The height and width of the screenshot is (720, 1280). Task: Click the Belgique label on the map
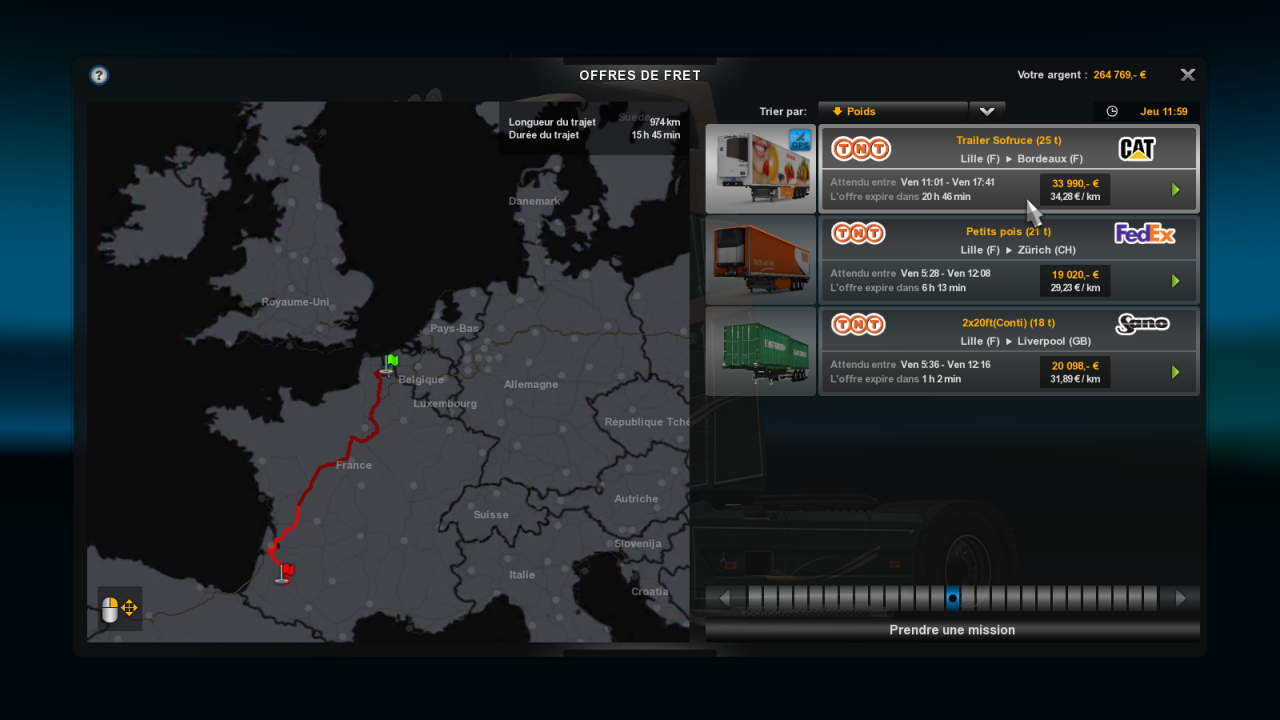(x=421, y=380)
